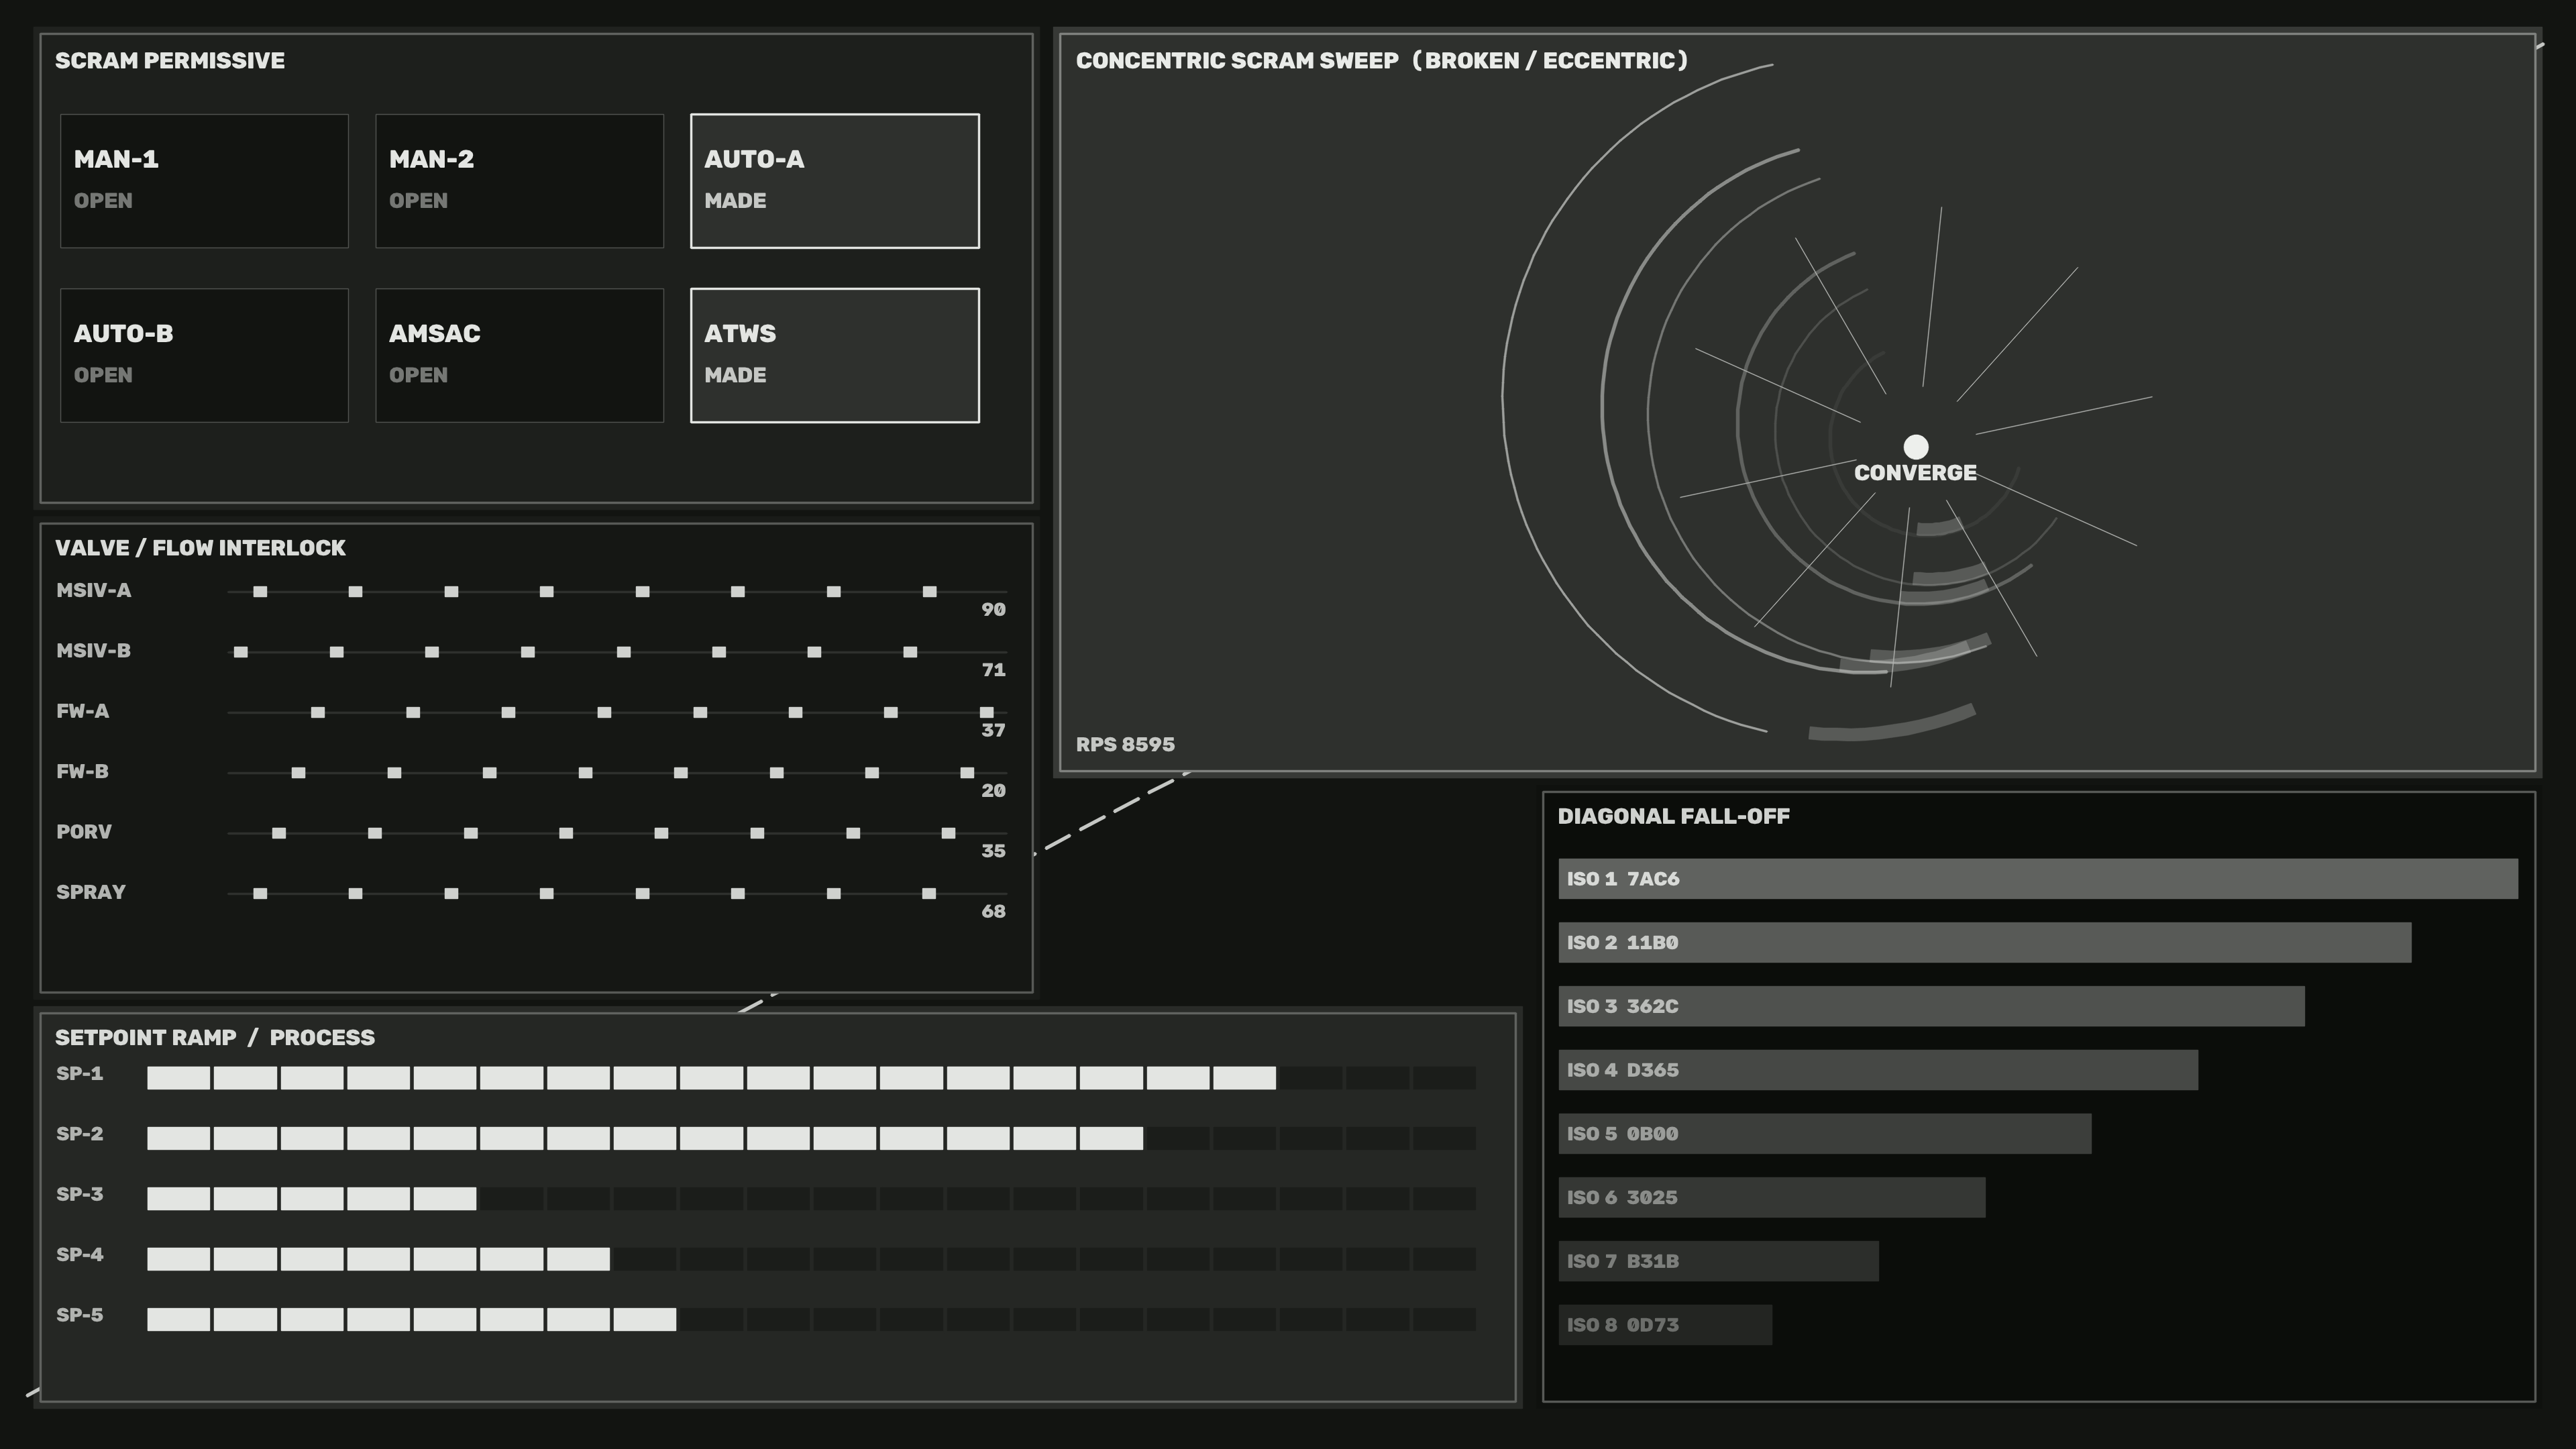Toggle the MAN-2 permissive tile
2576x1449 pixels.
(519, 181)
